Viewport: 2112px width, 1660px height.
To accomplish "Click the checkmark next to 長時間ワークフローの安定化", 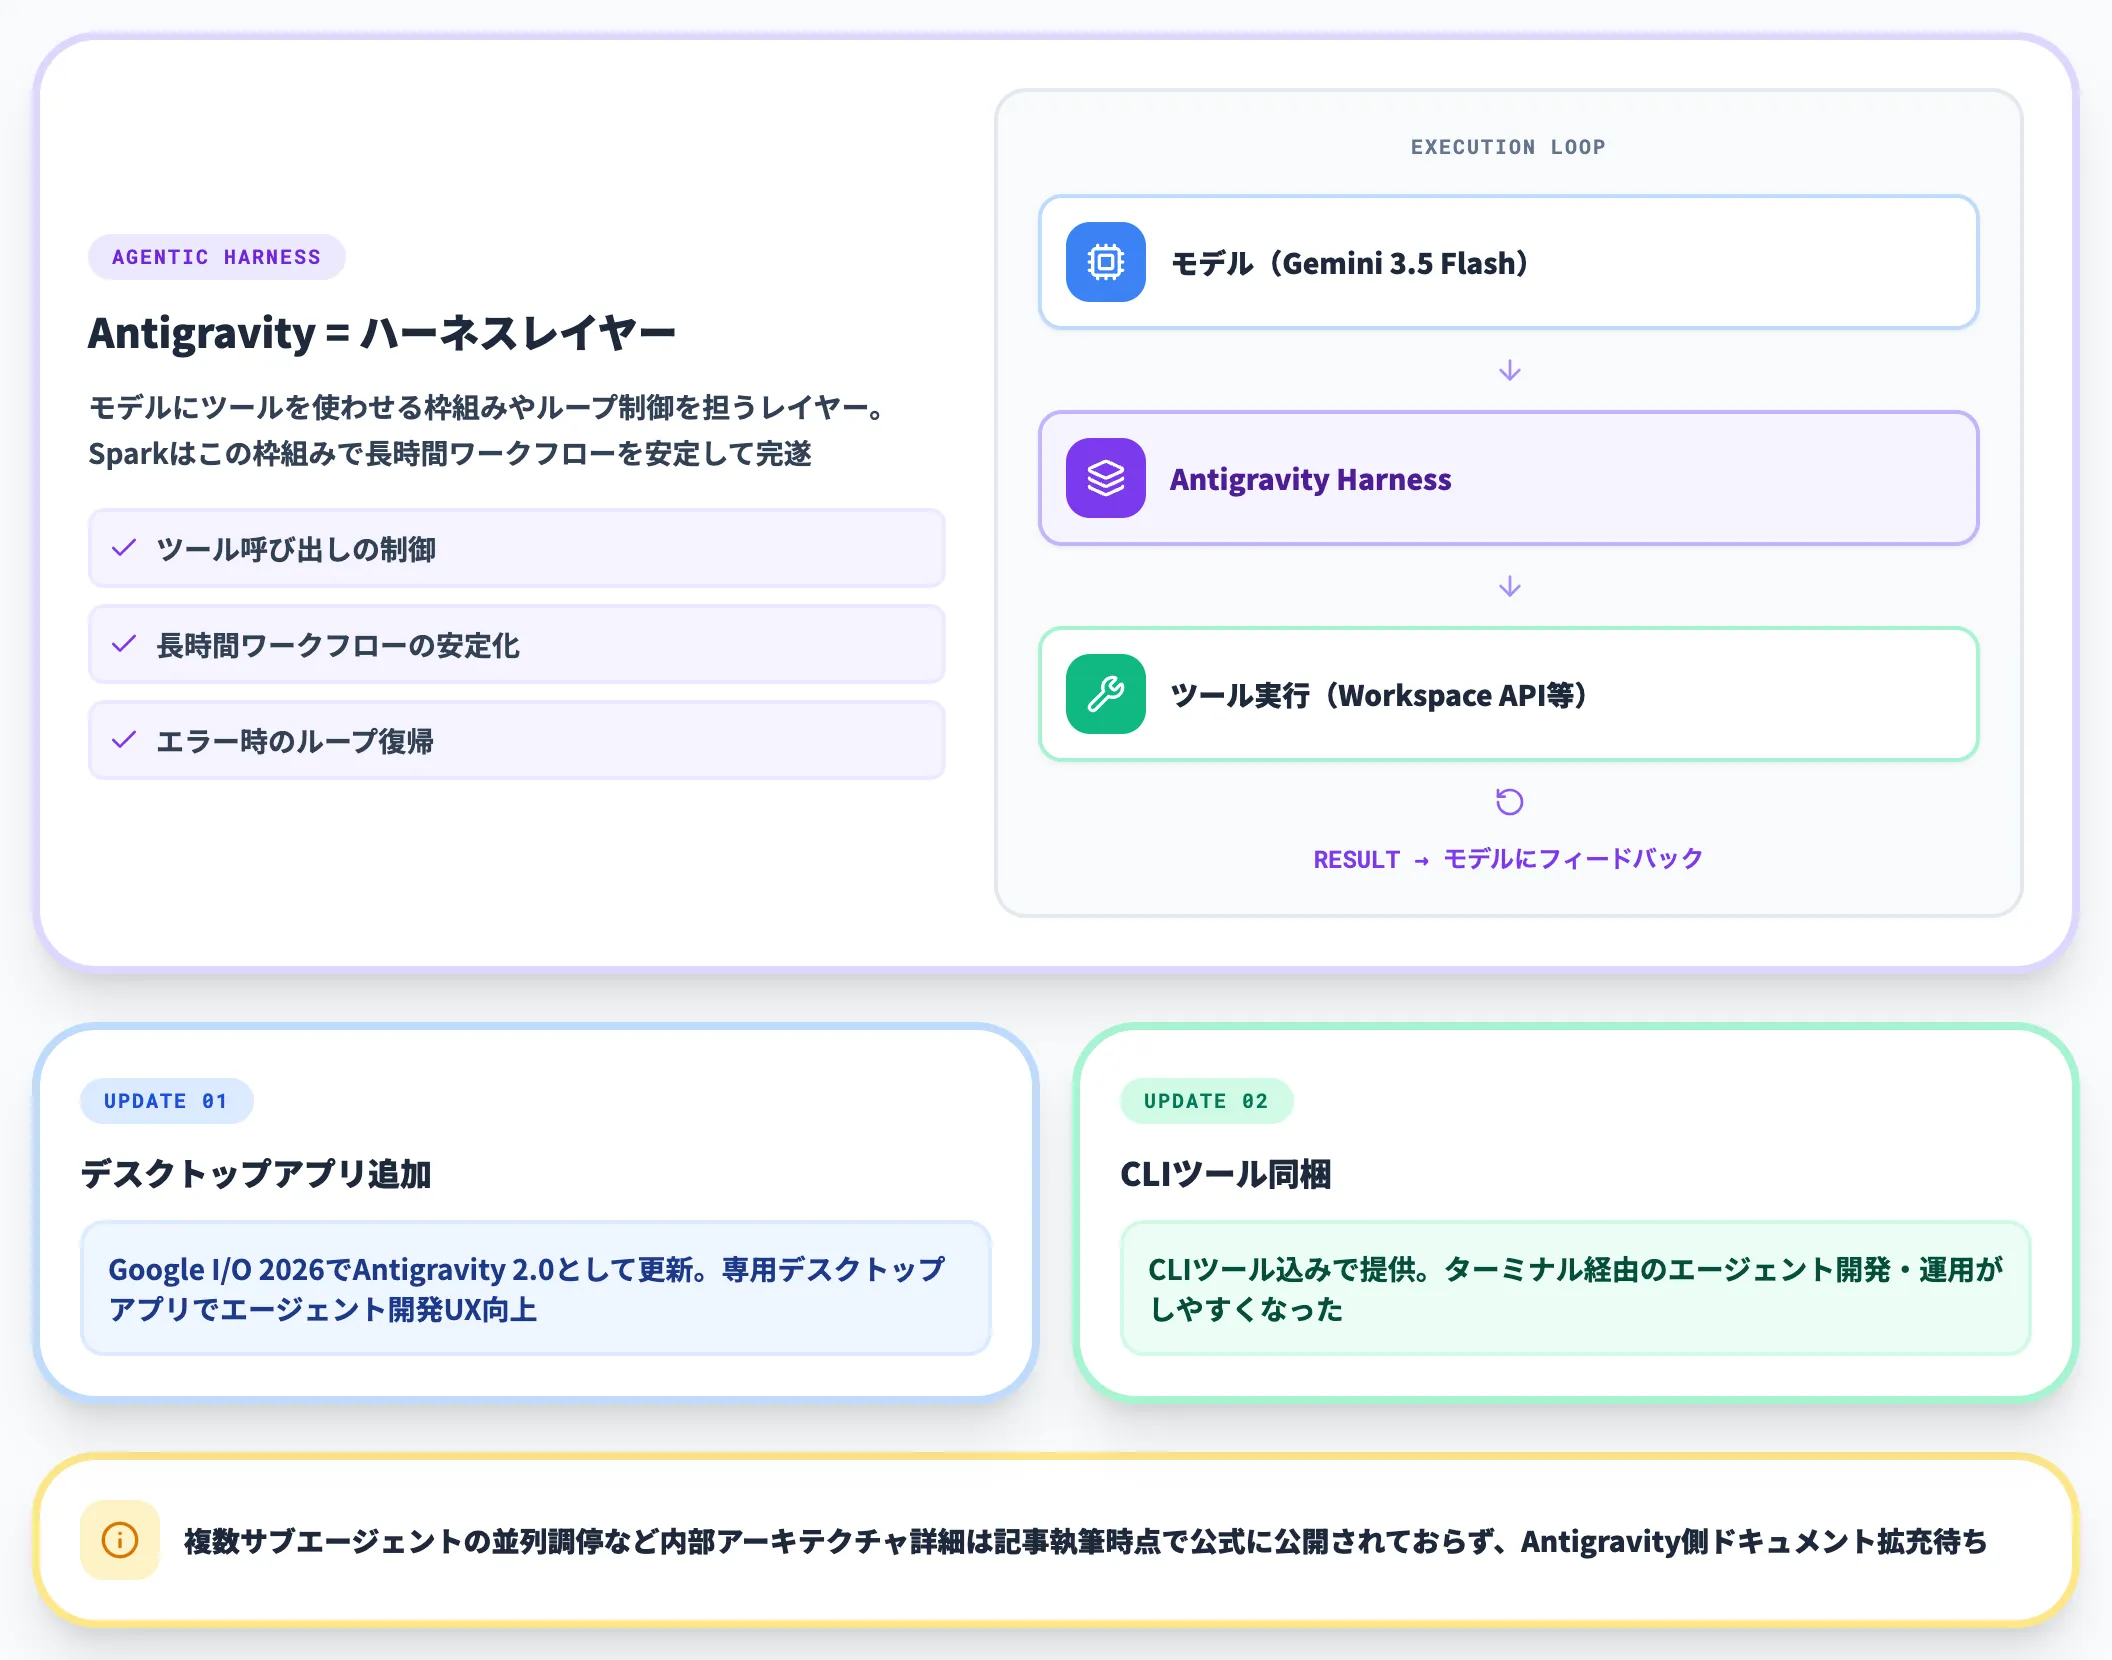I will [124, 644].
